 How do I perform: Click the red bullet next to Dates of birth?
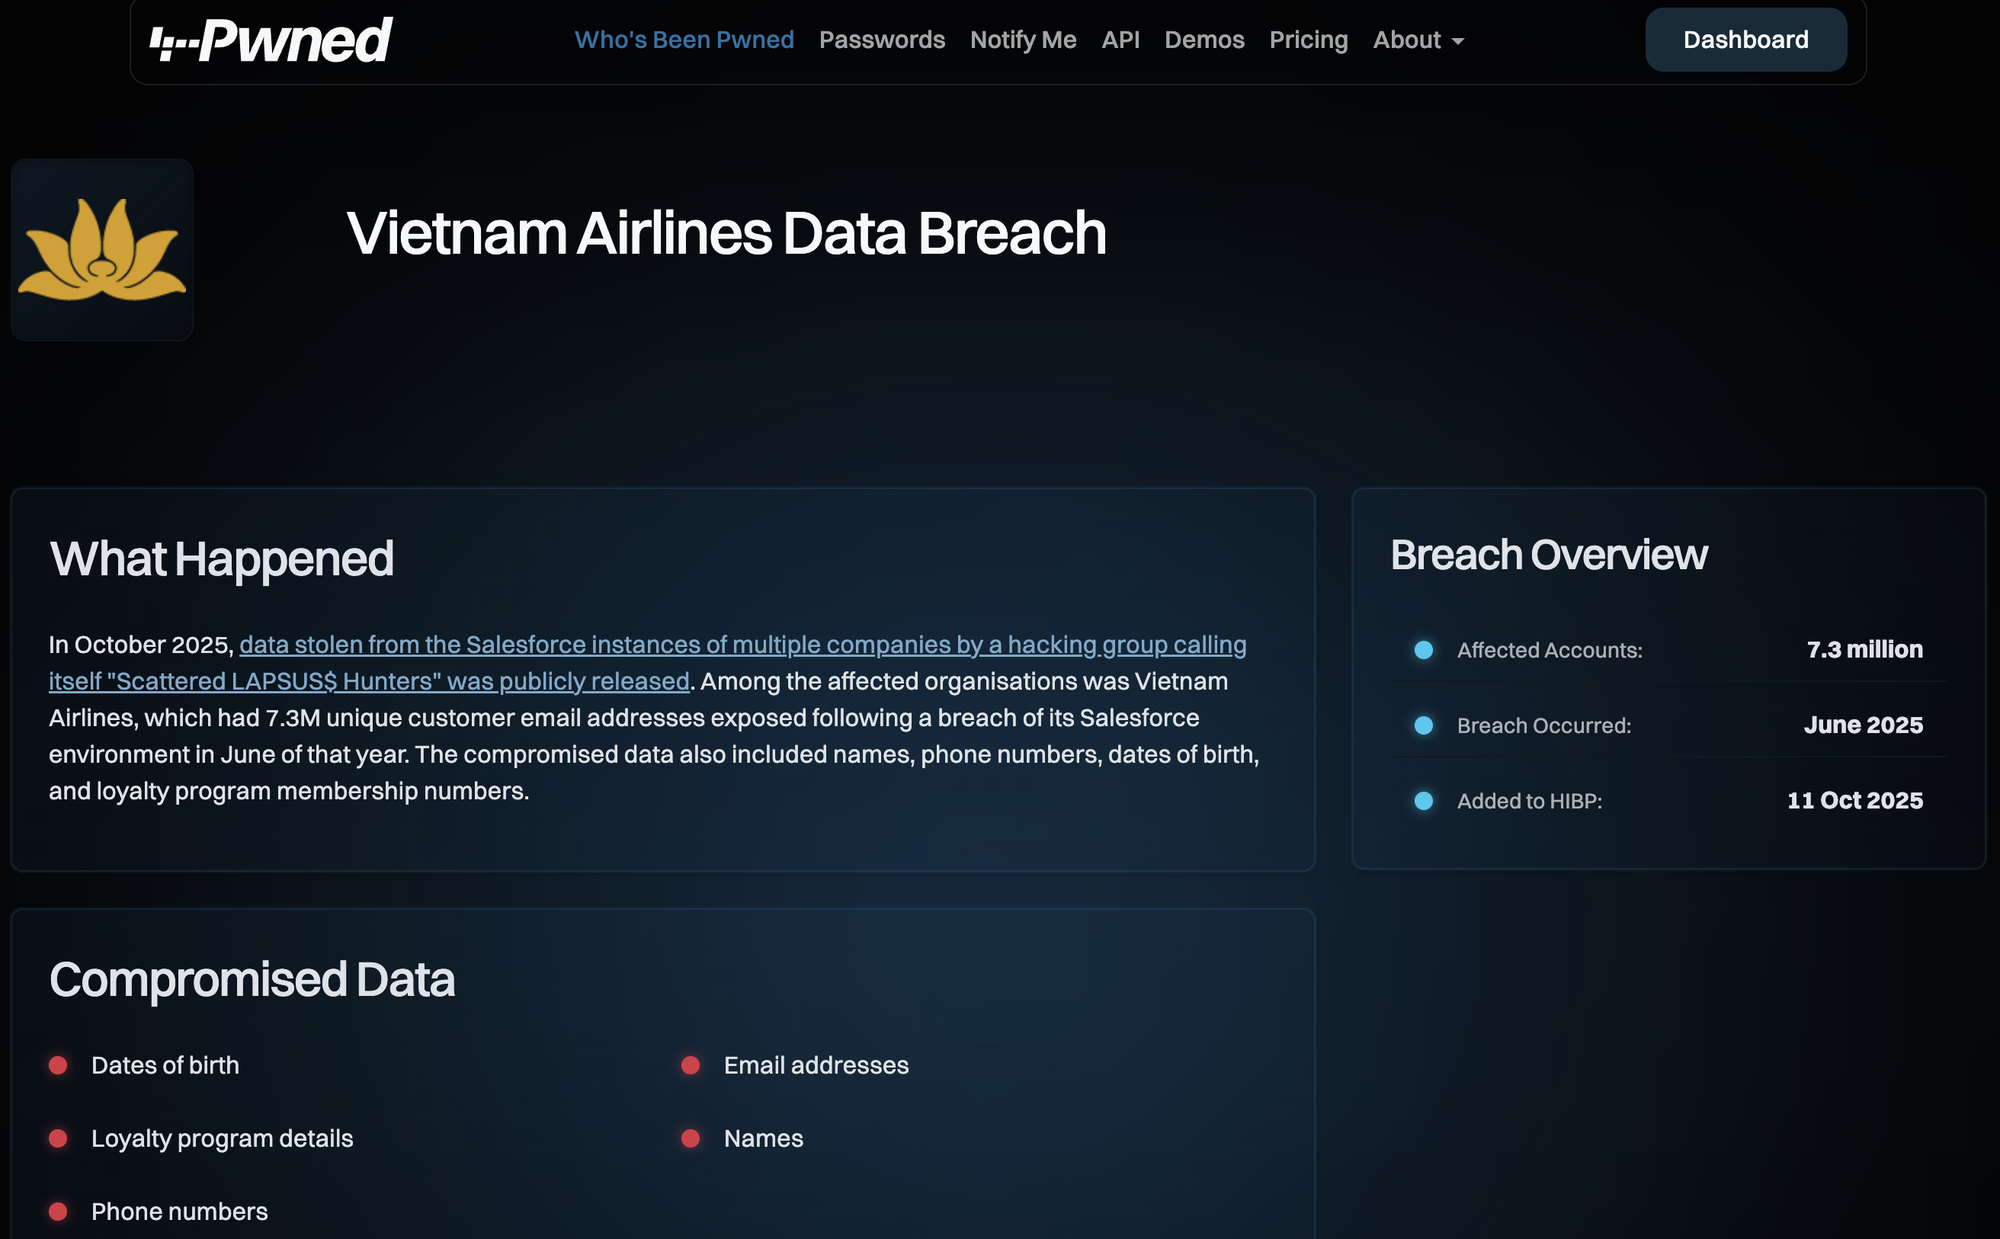coord(58,1065)
